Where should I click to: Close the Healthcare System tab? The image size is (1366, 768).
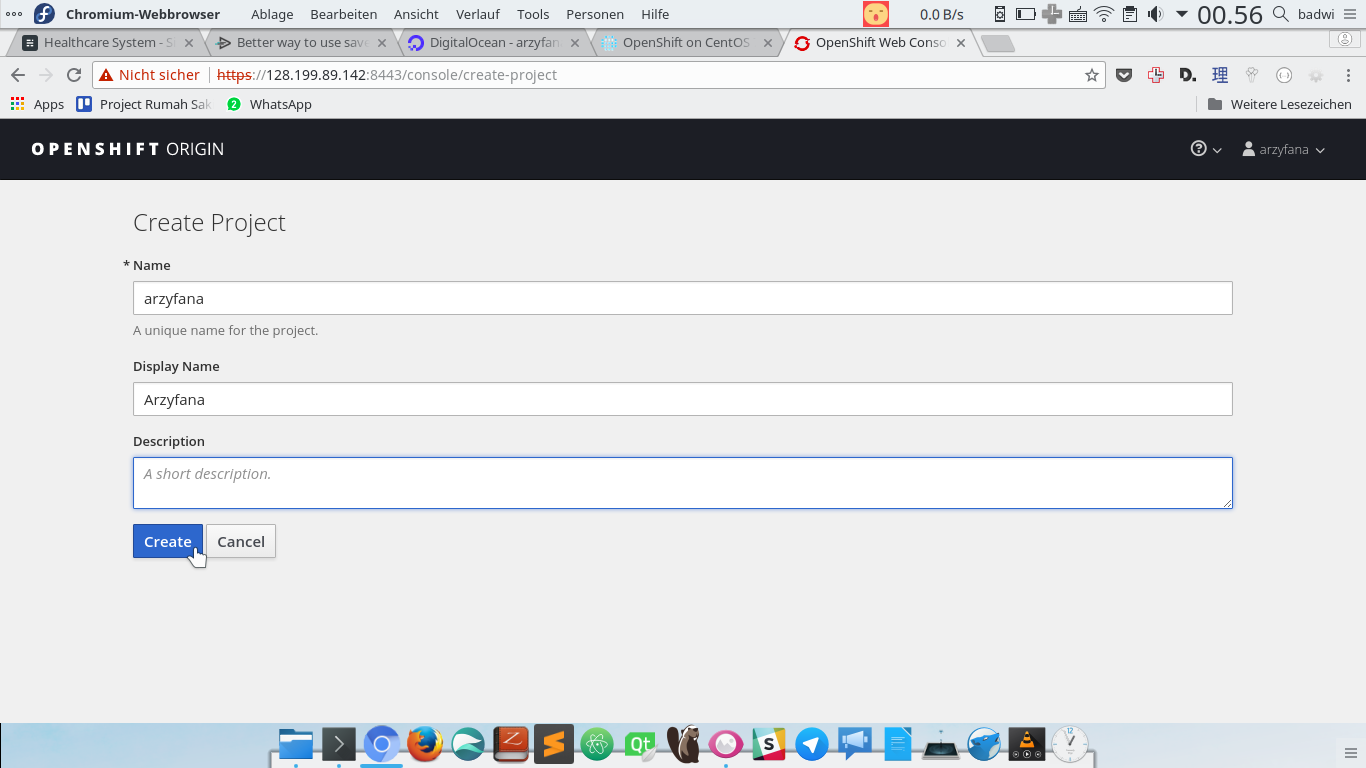[x=189, y=43]
